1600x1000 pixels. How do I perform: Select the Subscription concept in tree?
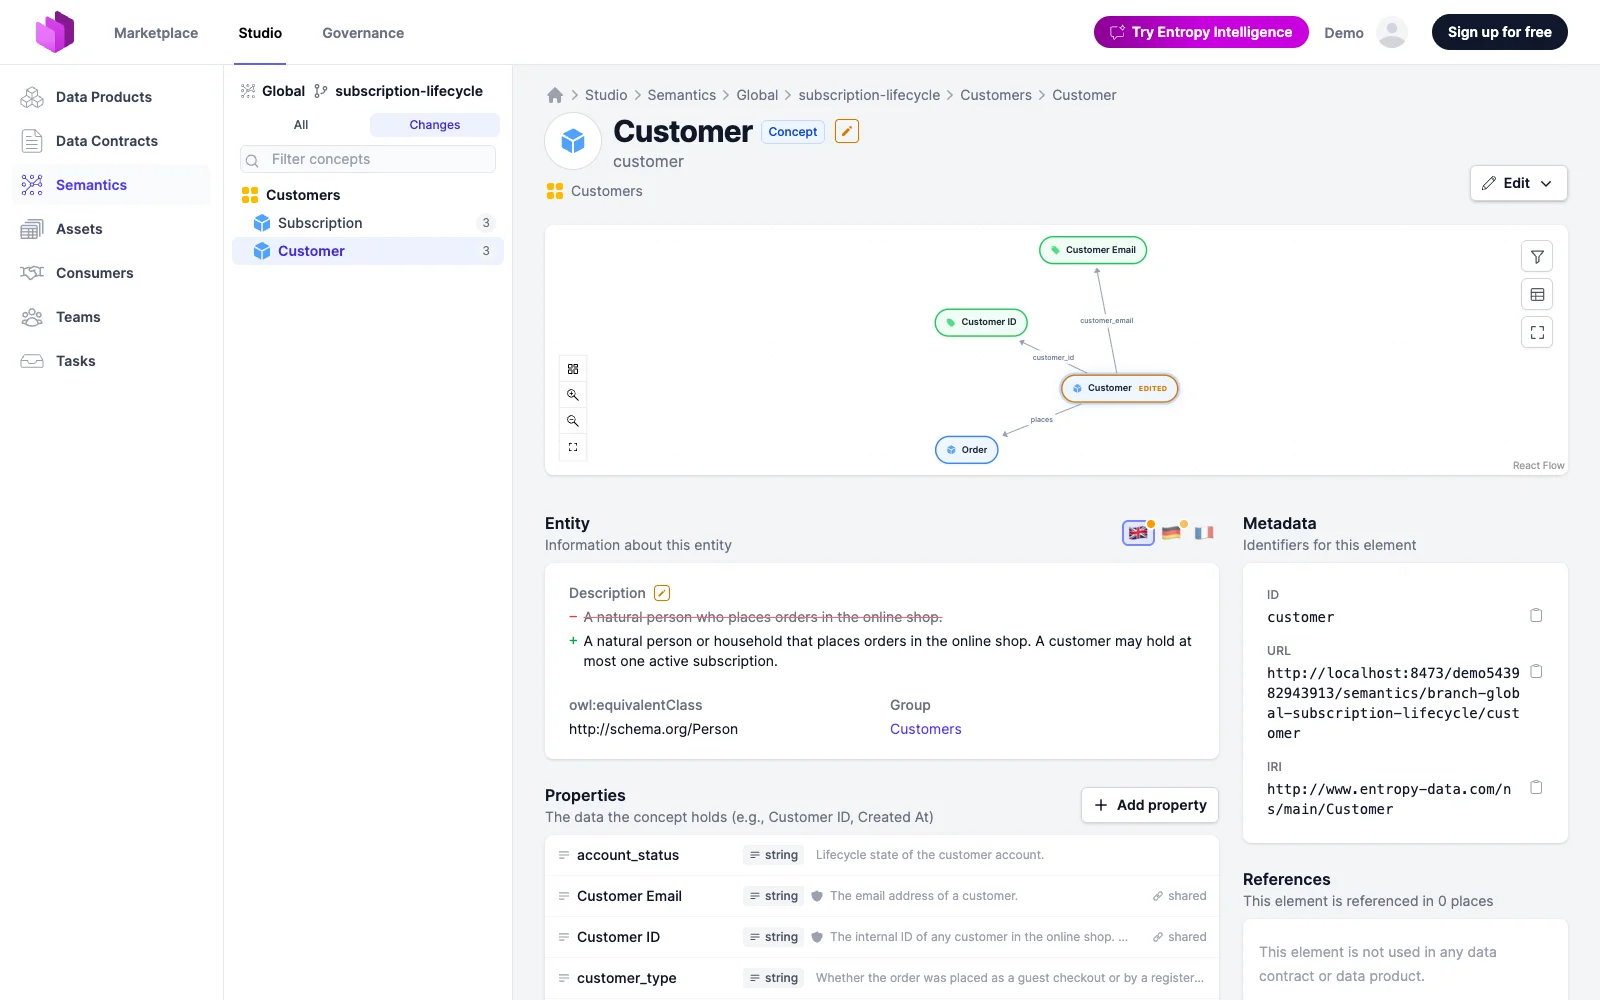click(368, 223)
